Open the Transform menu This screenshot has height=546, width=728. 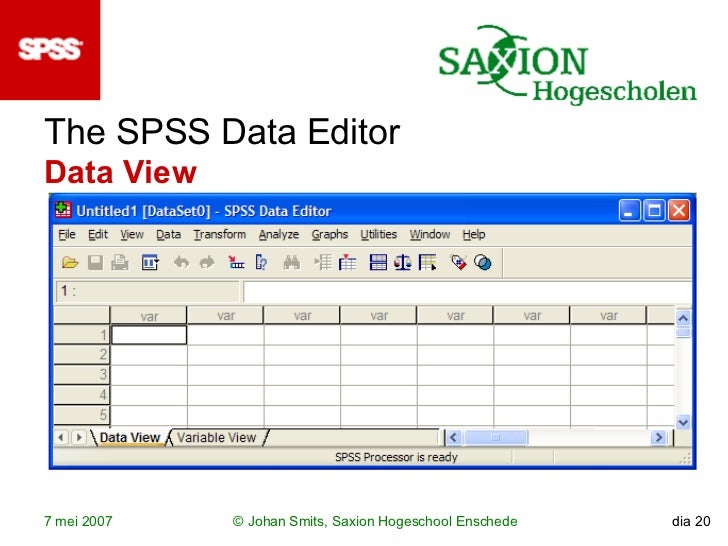pyautogui.click(x=220, y=234)
